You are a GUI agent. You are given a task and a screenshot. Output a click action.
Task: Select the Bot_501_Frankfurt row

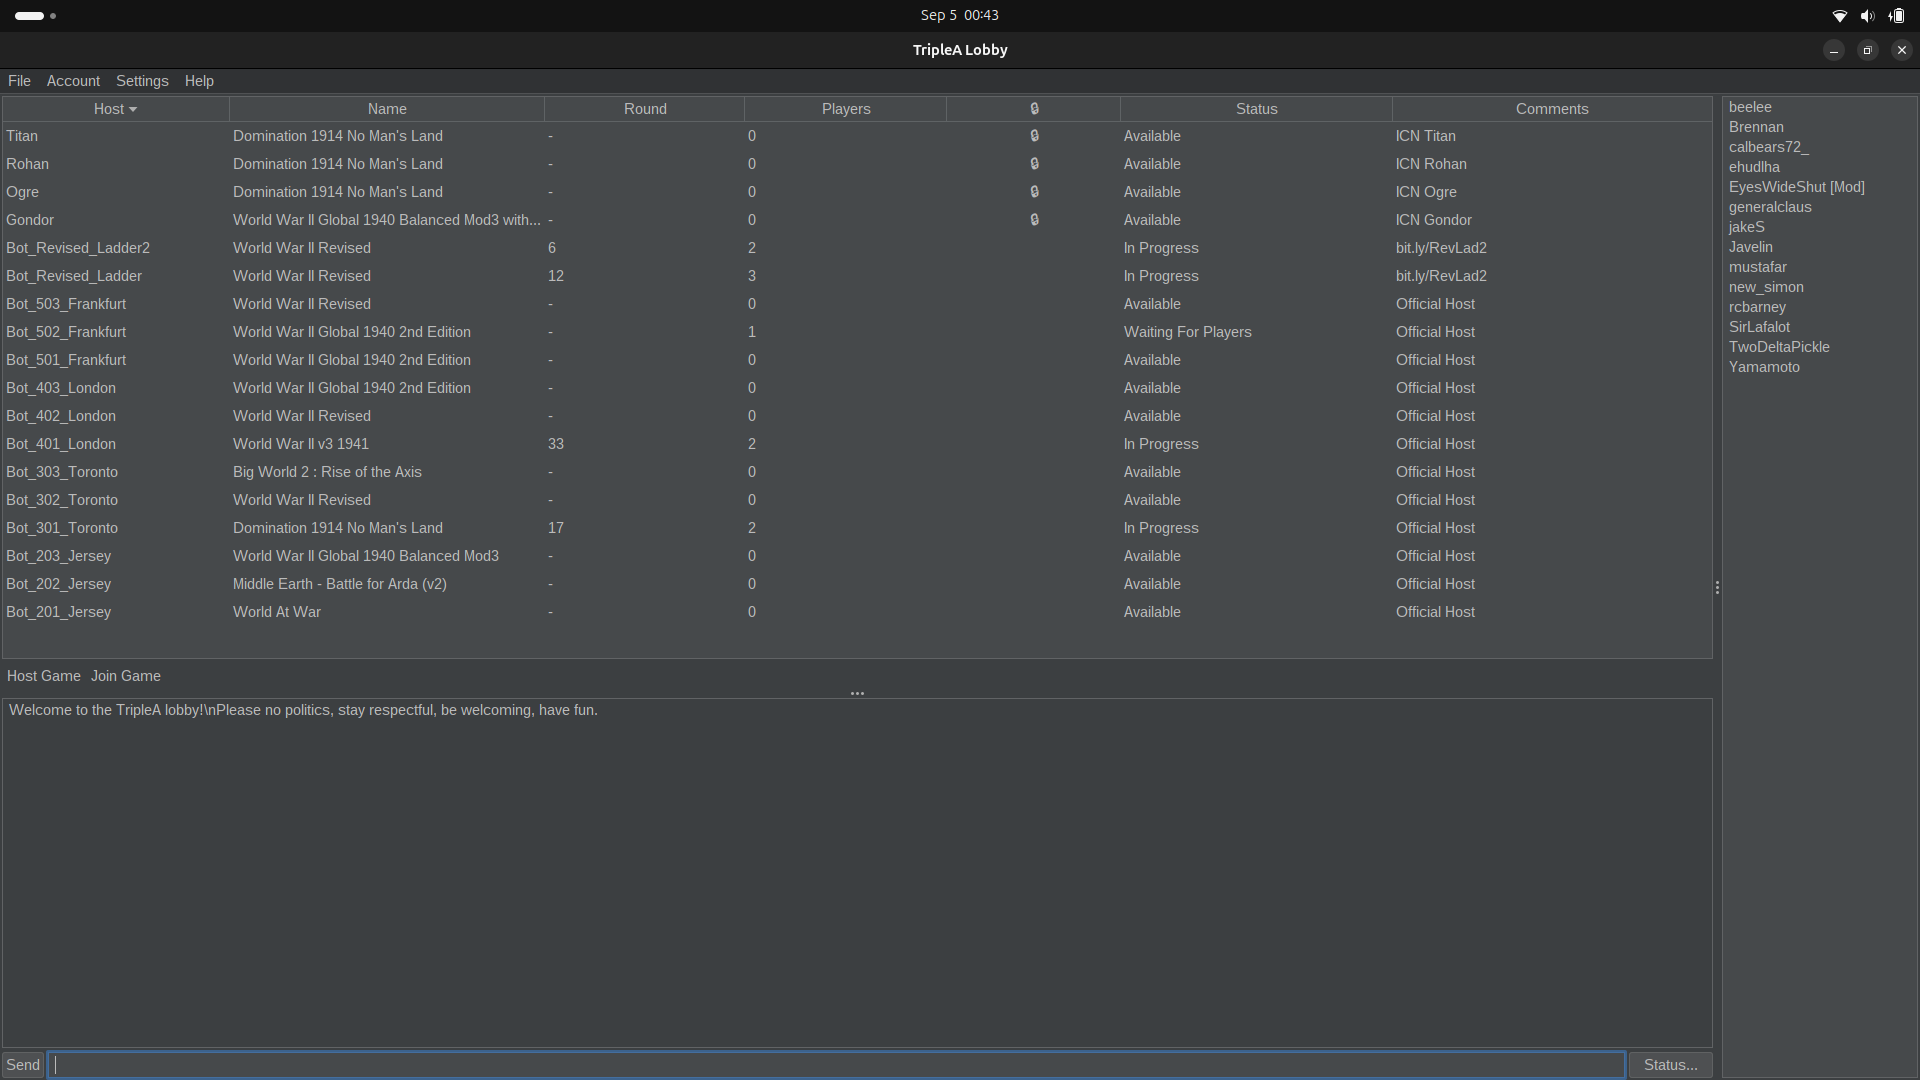(857, 360)
